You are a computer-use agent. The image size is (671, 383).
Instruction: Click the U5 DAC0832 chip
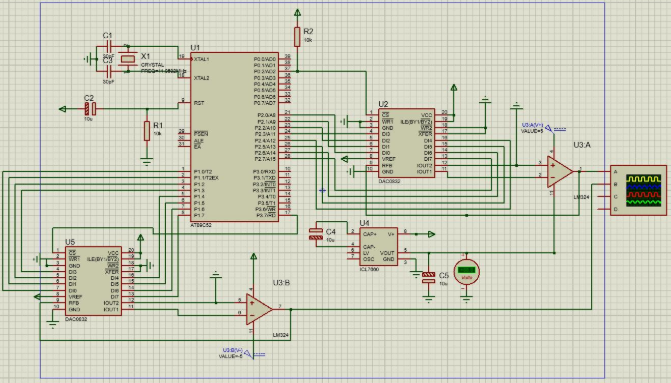[x=93, y=281]
